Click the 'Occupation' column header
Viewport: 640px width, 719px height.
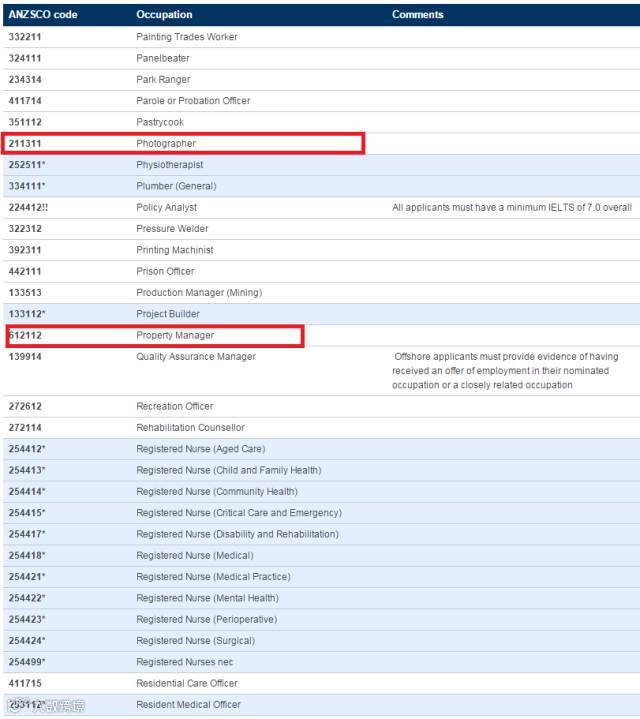[164, 15]
